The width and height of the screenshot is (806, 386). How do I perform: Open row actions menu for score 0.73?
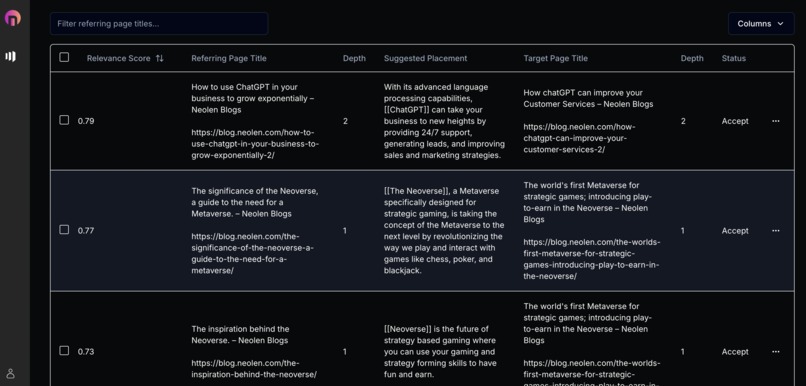776,352
